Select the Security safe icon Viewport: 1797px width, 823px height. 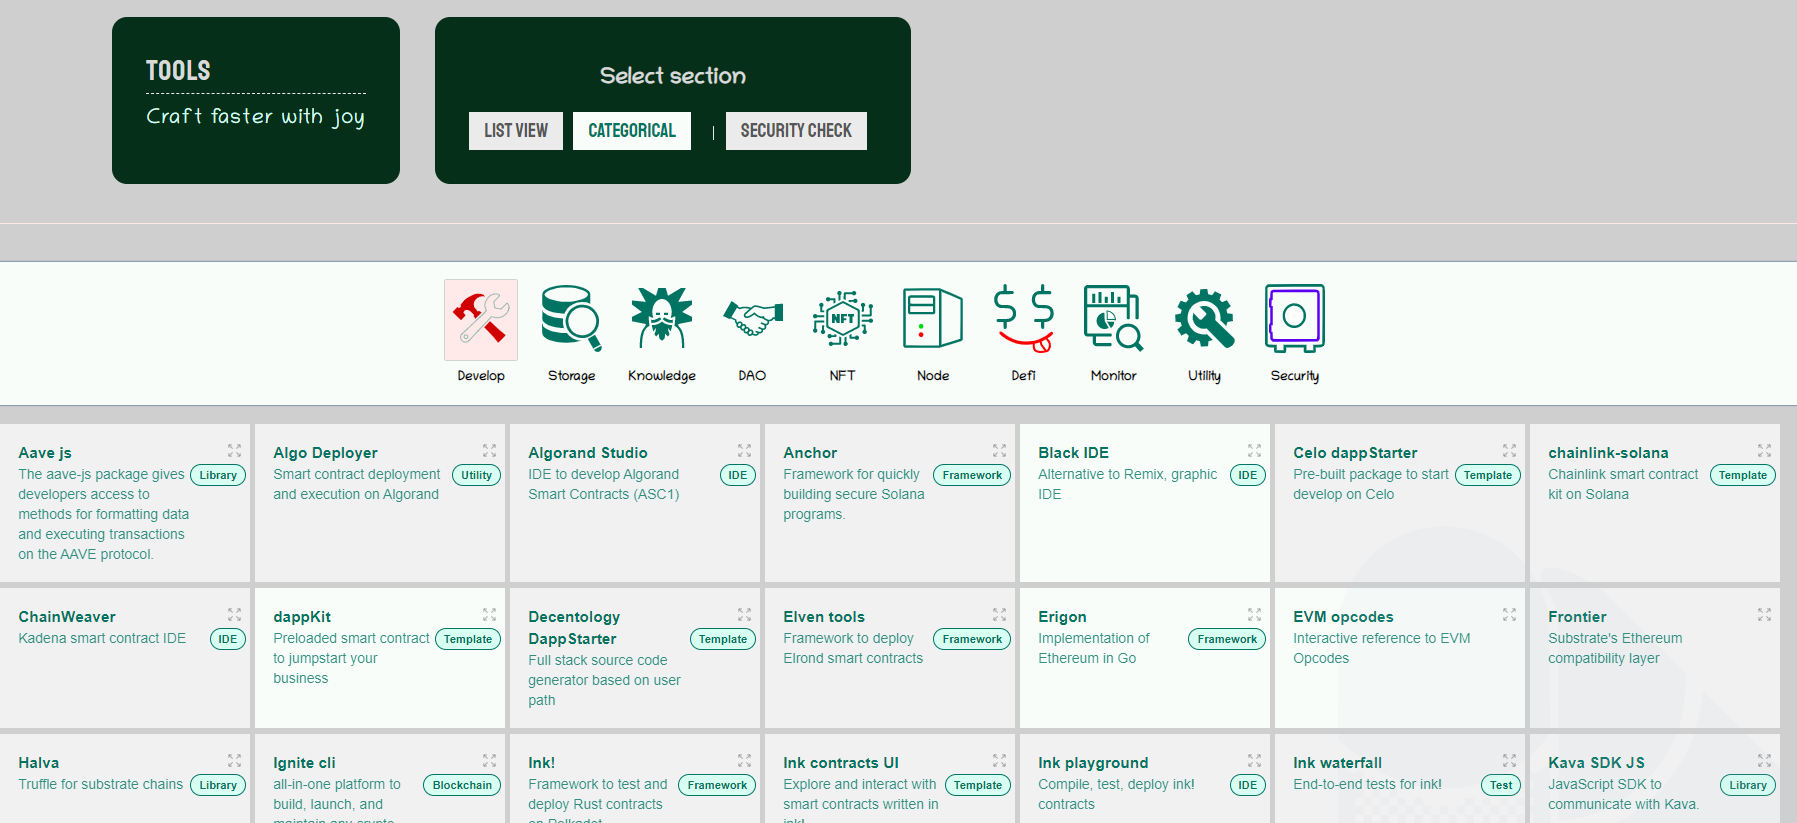point(1295,318)
